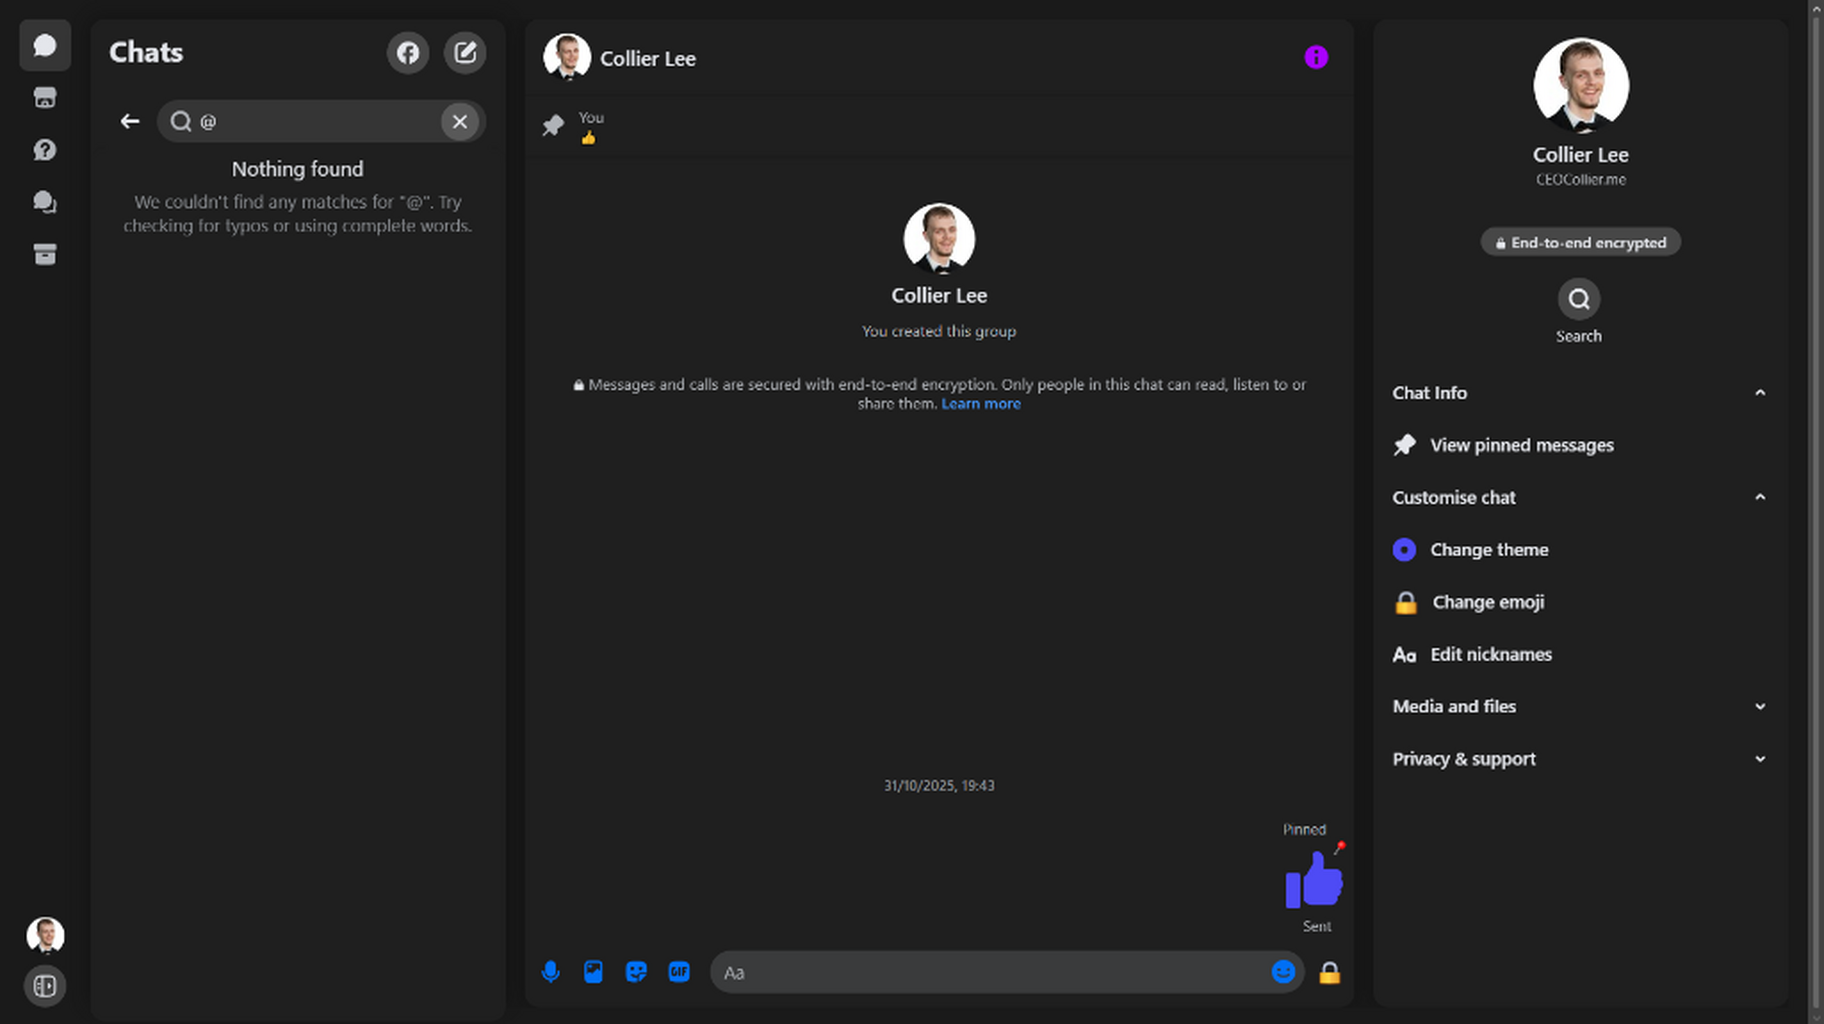Choose a sticker from sticker icon

(636, 972)
